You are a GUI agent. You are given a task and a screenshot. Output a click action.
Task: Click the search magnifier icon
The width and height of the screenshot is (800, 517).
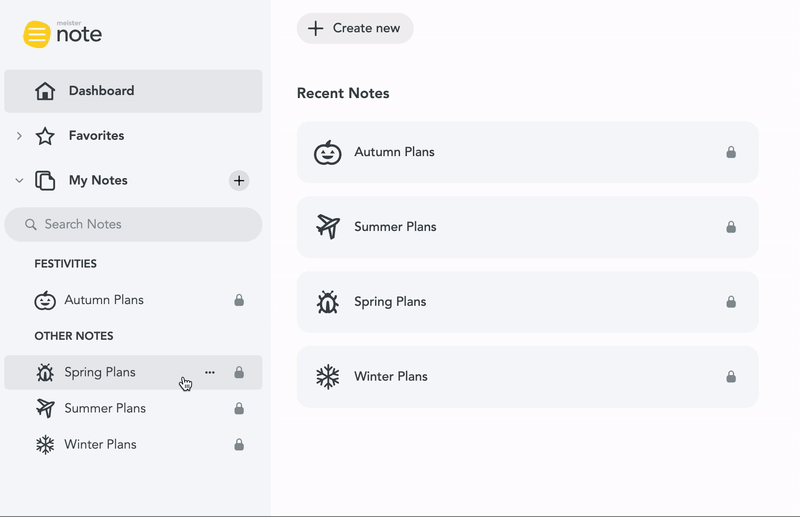click(31, 225)
